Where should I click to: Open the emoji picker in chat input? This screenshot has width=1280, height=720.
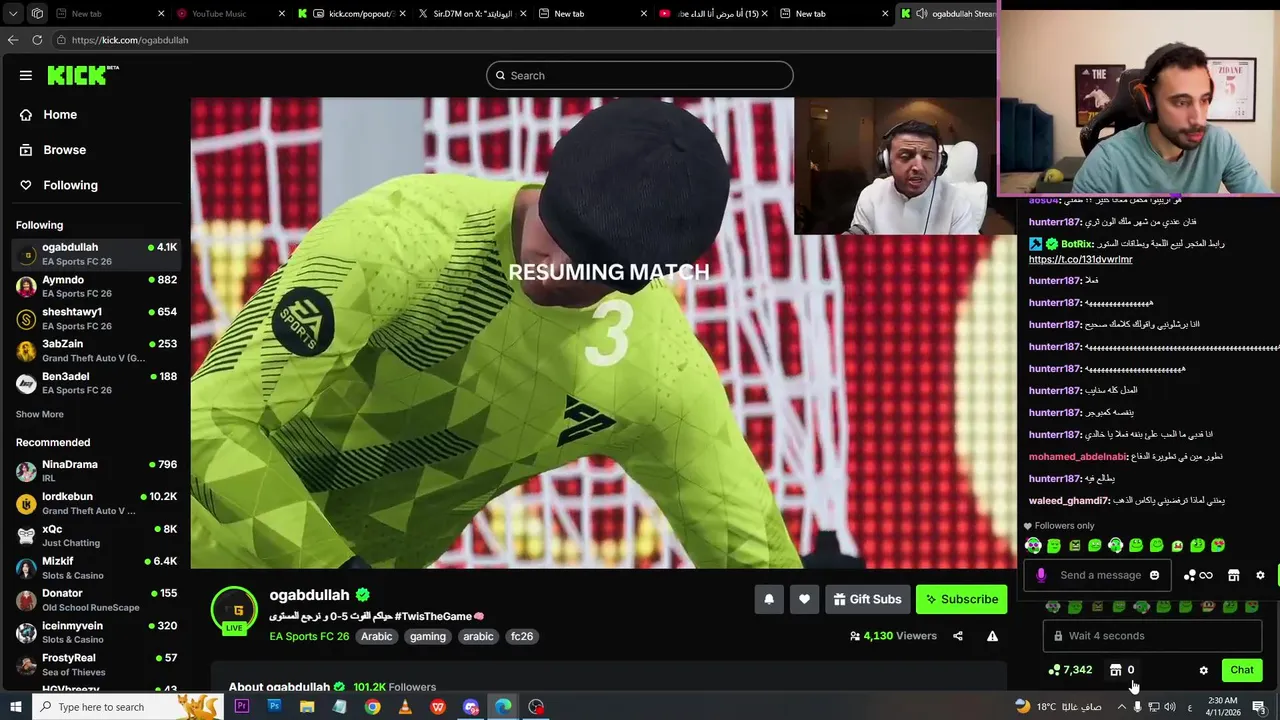[x=1154, y=575]
